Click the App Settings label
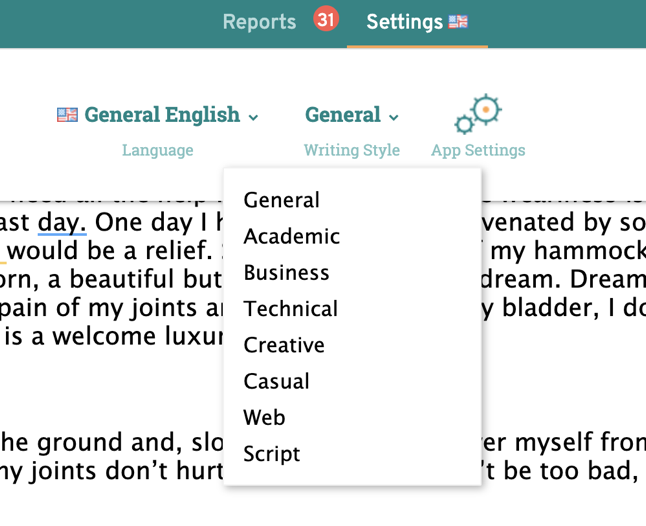This screenshot has width=646, height=526. (478, 150)
